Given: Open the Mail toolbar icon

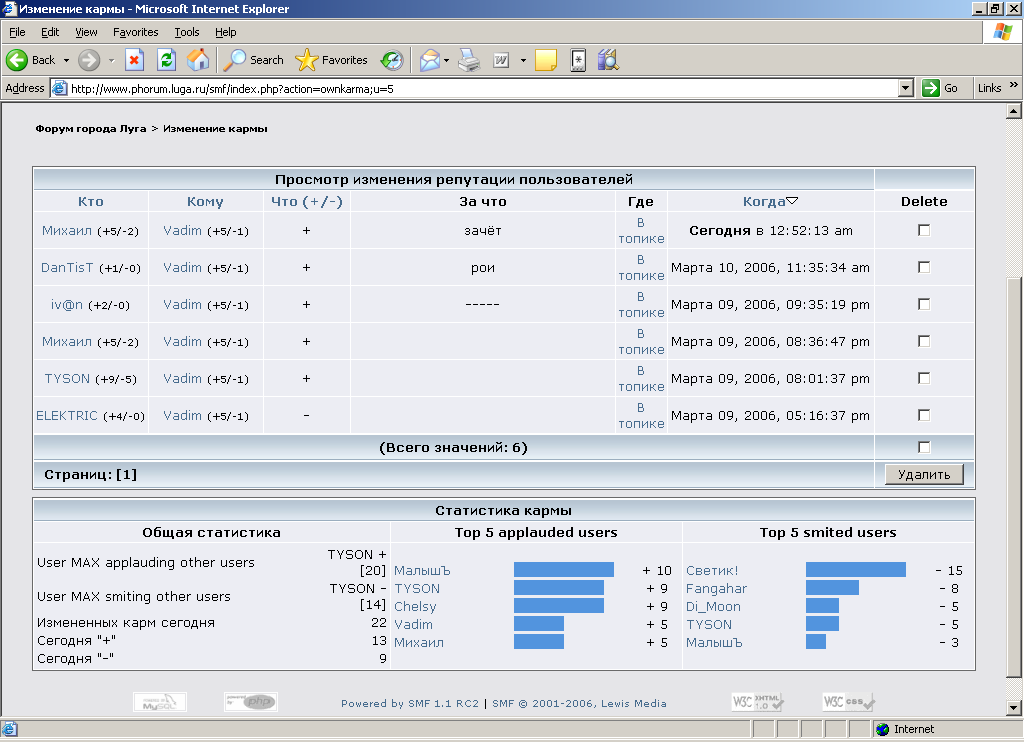Looking at the screenshot, I should 429,60.
